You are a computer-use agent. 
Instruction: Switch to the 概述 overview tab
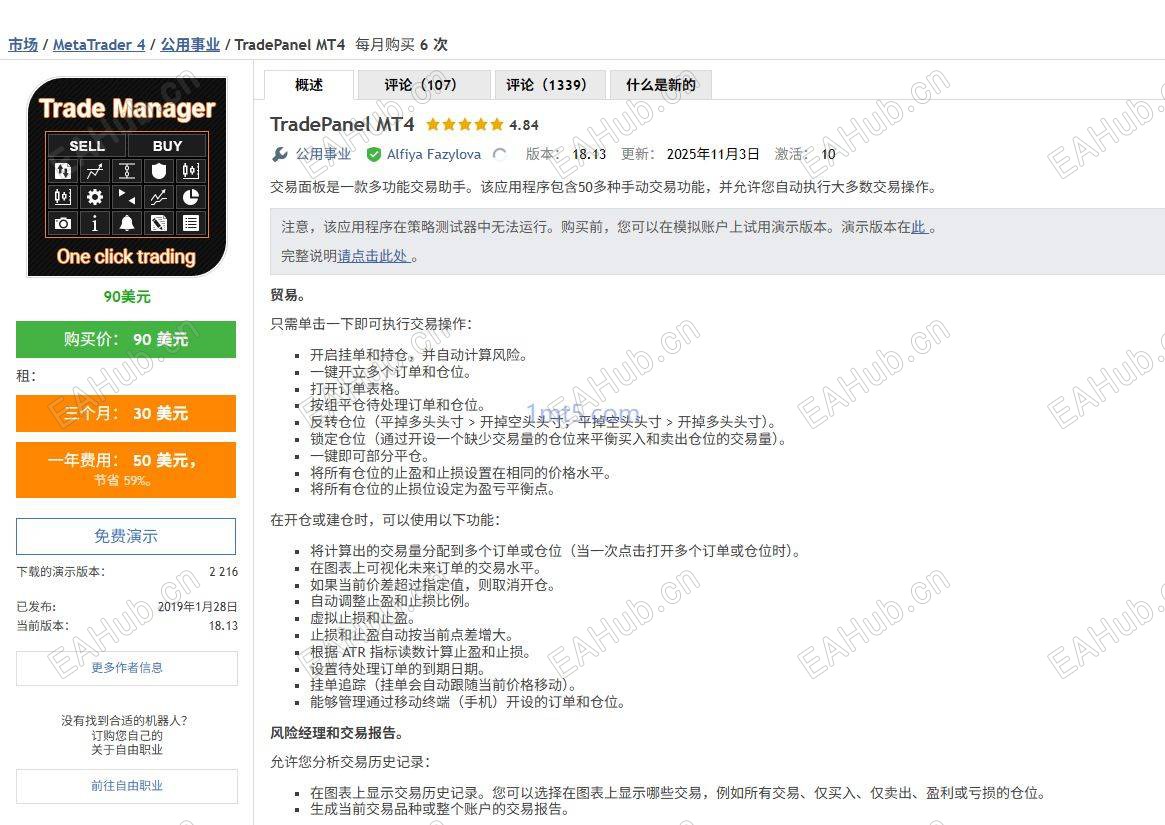click(308, 85)
